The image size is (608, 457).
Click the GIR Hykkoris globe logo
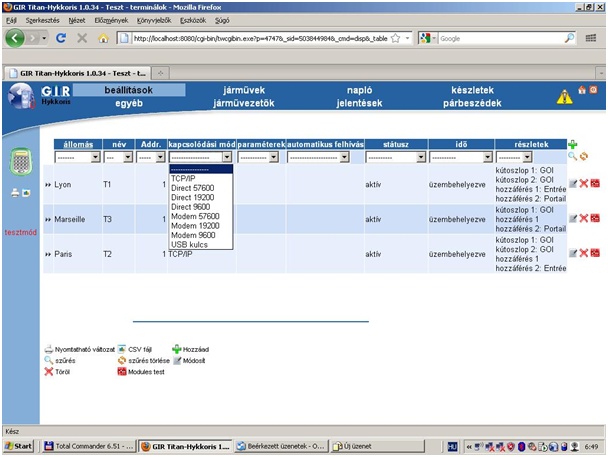(22, 96)
